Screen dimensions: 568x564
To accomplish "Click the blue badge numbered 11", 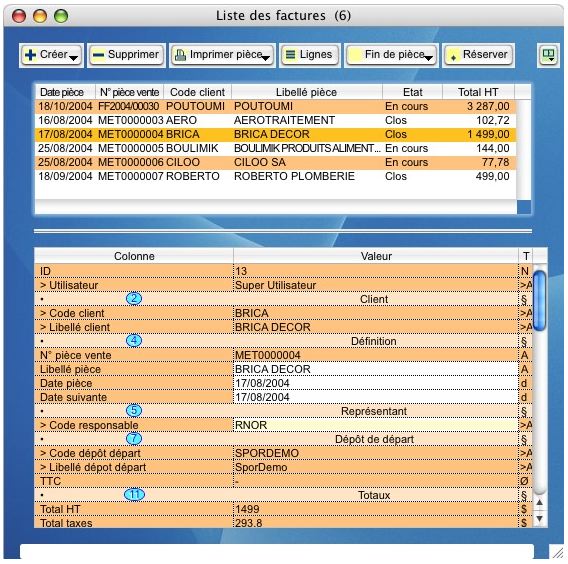I will point(134,495).
